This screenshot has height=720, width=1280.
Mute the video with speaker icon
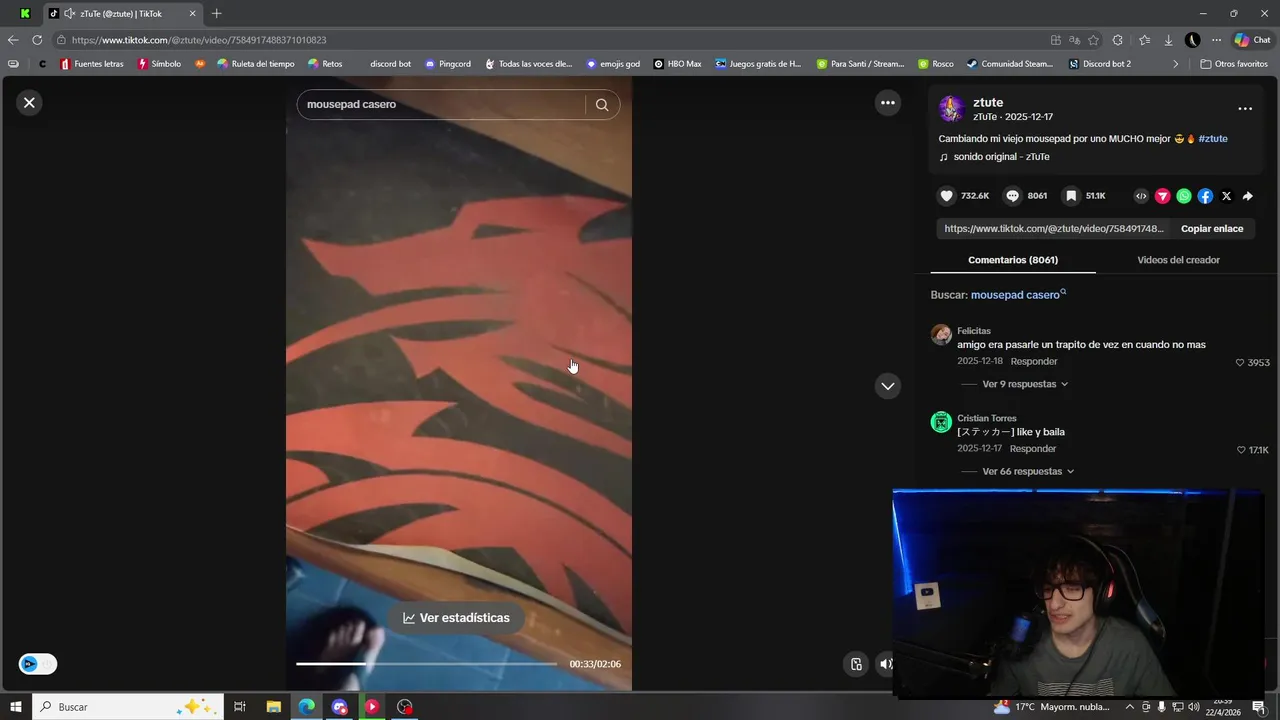885,664
